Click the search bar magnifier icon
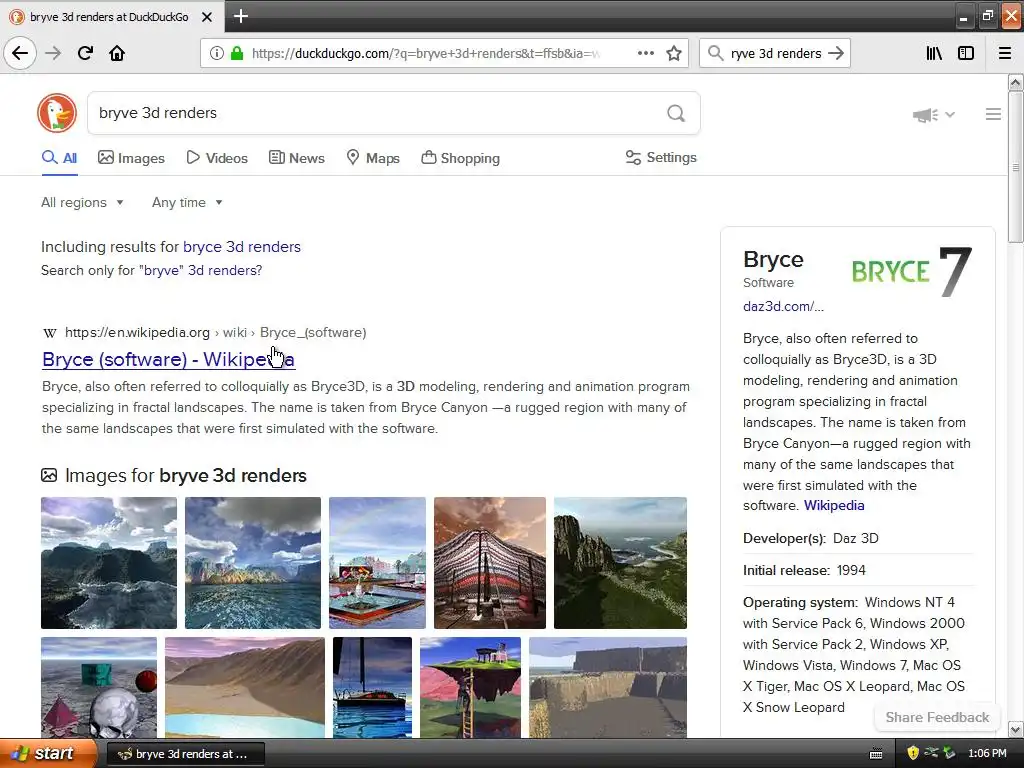 point(716,53)
